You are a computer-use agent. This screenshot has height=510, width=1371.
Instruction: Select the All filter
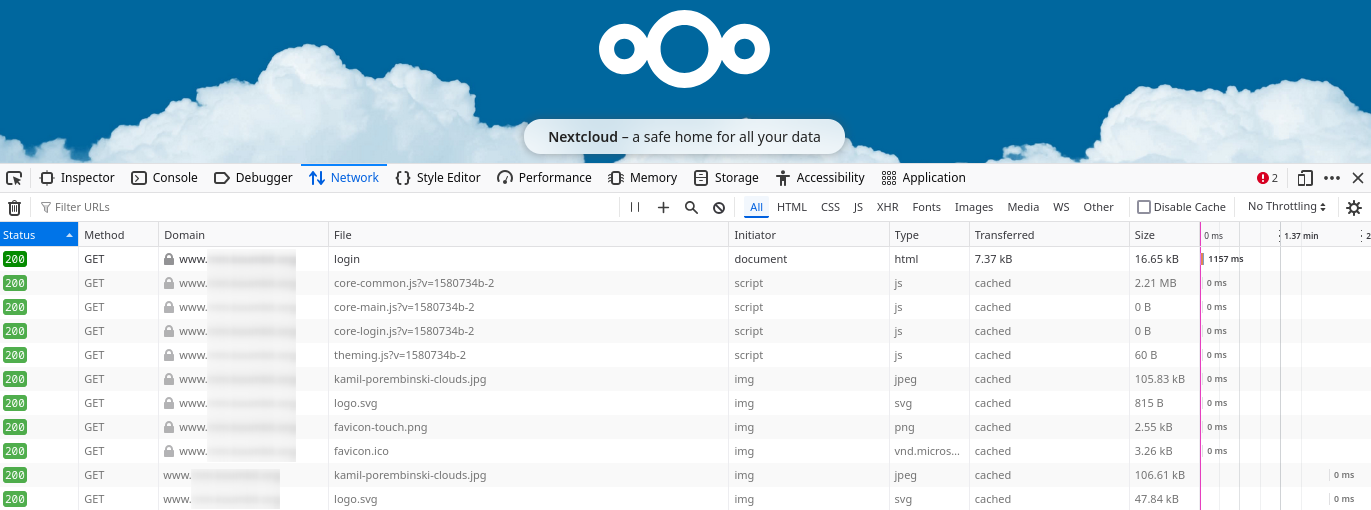[x=757, y=207]
